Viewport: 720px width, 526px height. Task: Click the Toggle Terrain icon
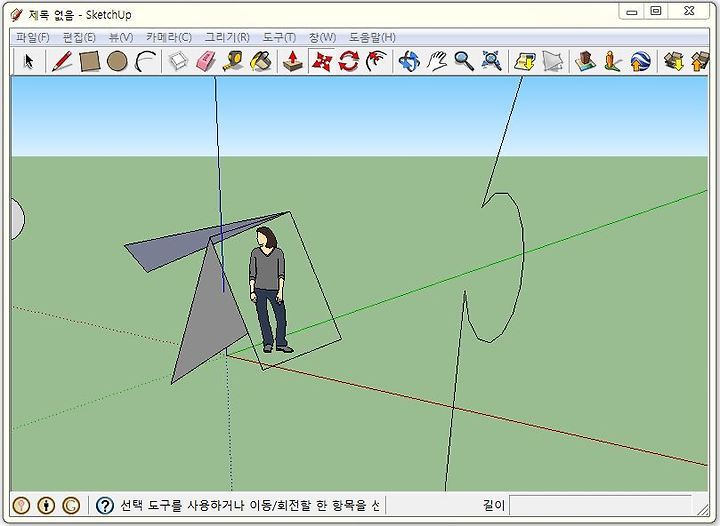552,61
